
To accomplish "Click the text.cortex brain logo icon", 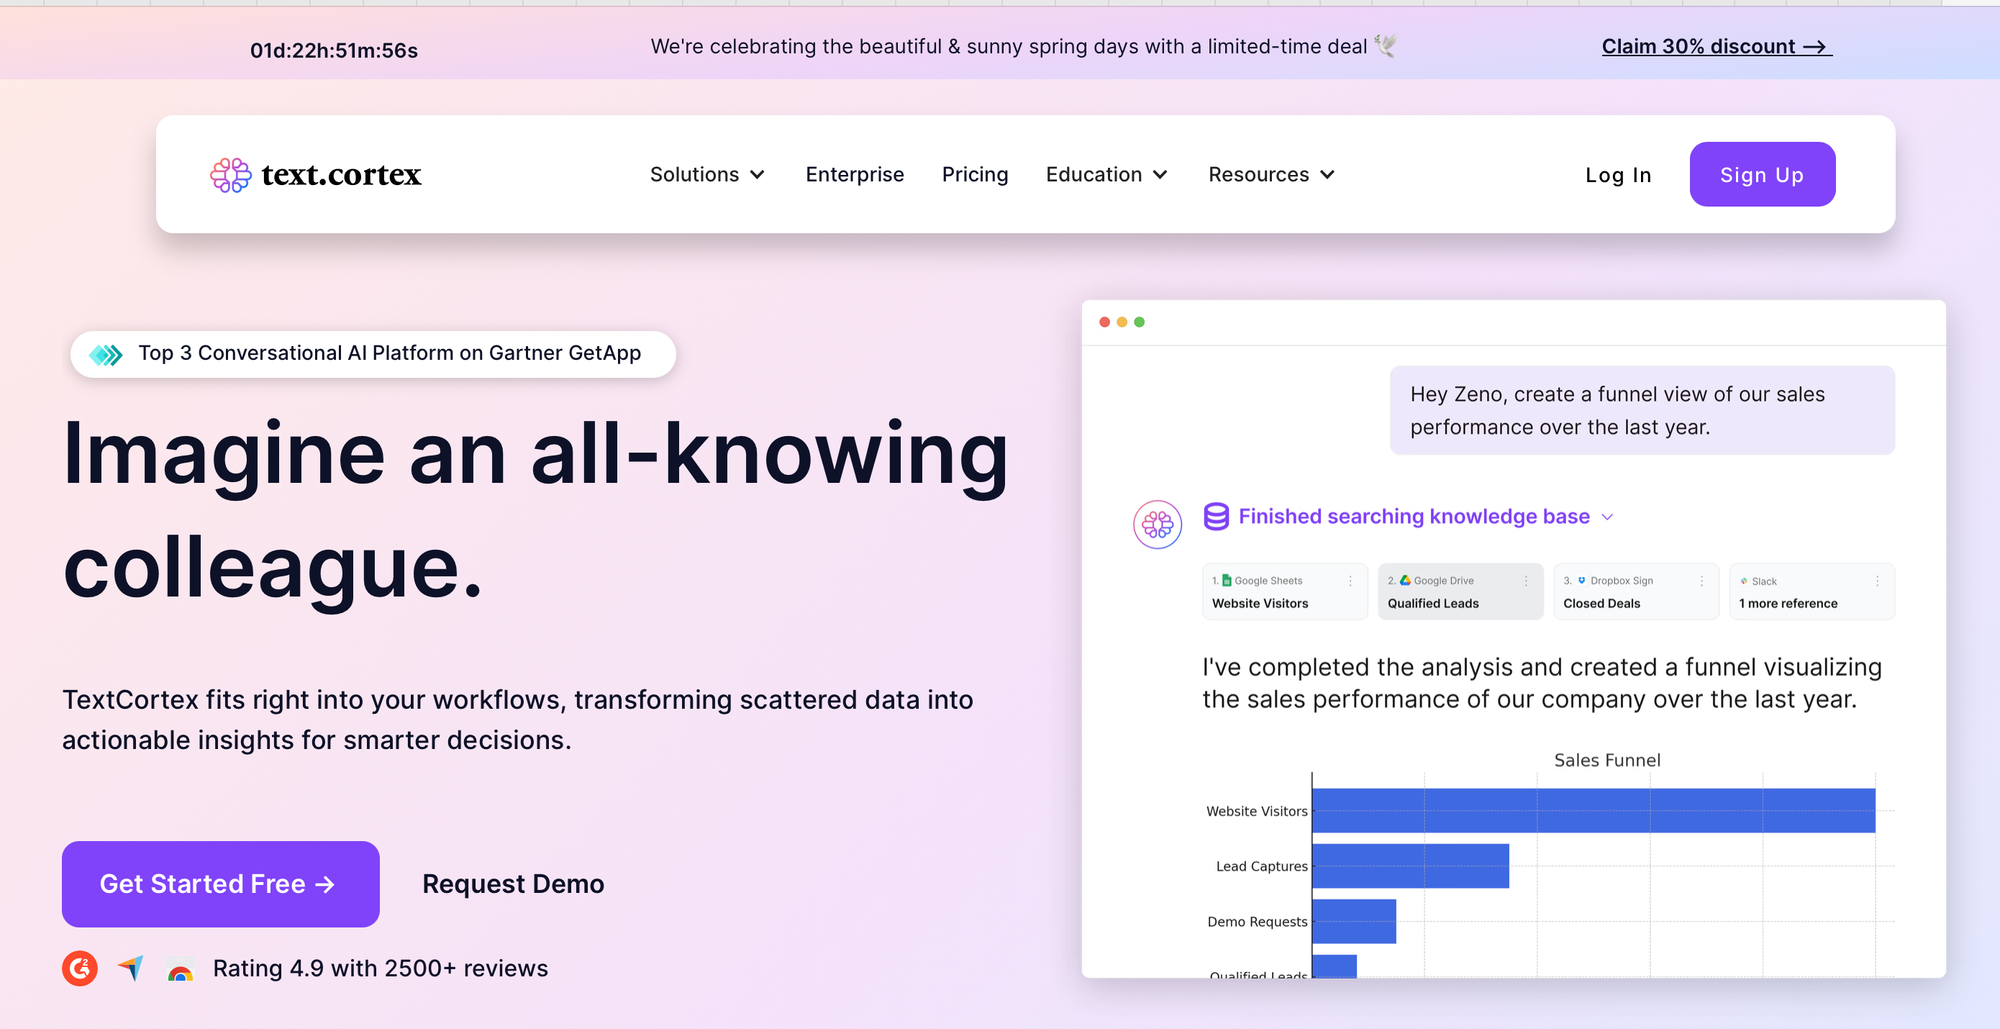I will click(230, 175).
